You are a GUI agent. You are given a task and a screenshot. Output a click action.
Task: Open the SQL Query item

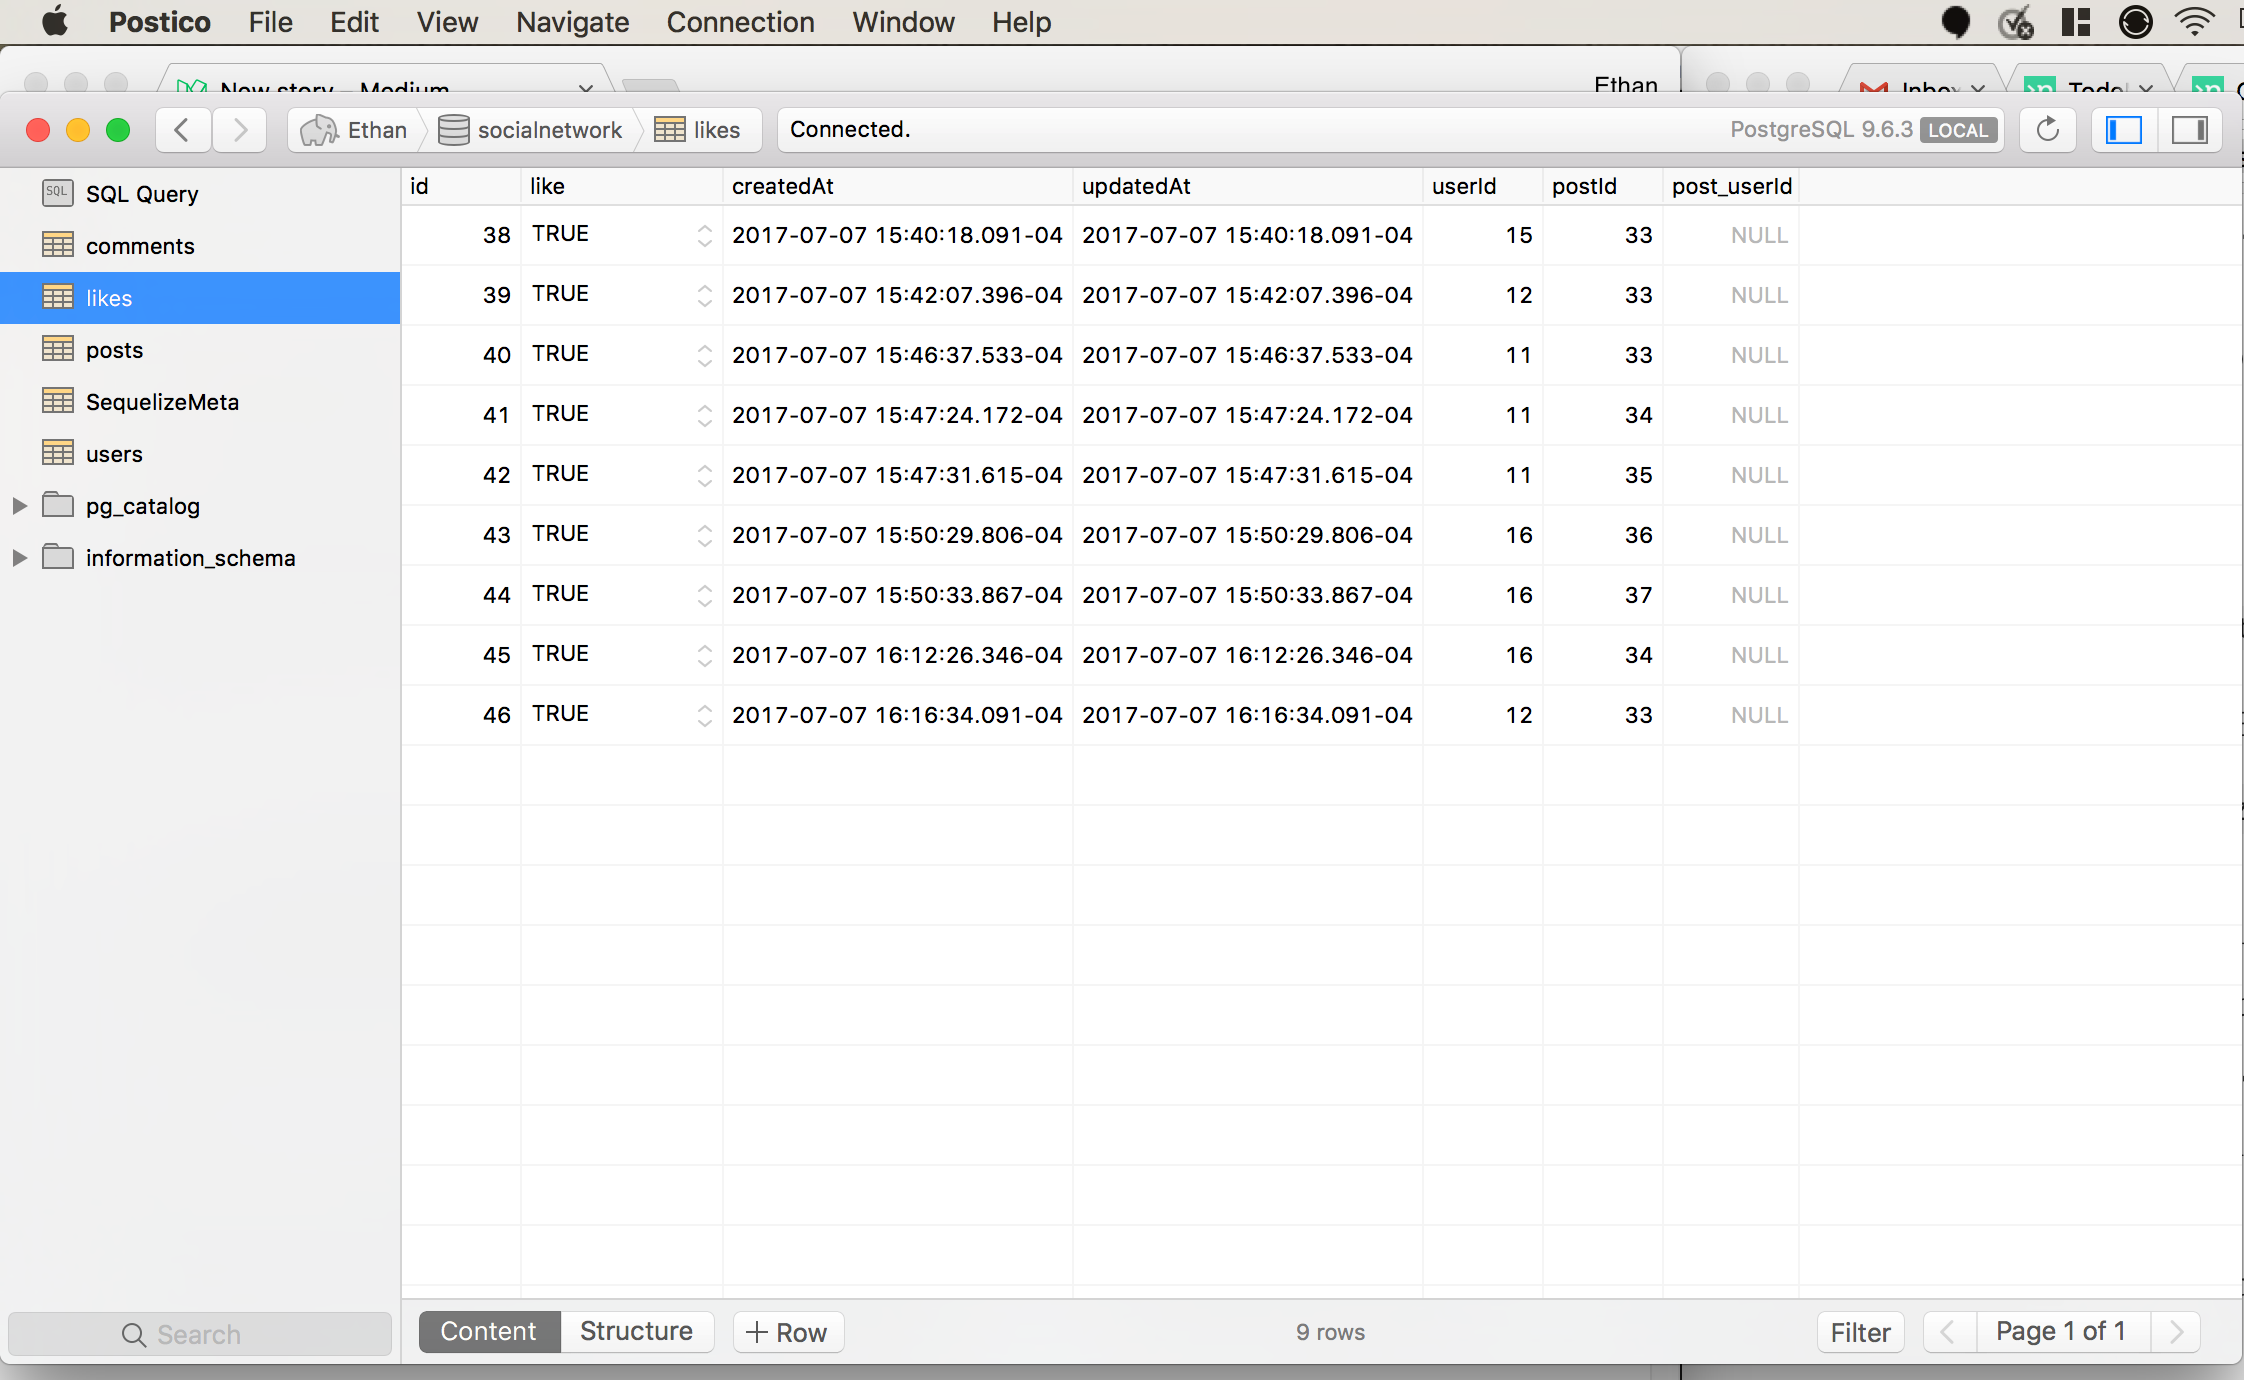coord(141,194)
